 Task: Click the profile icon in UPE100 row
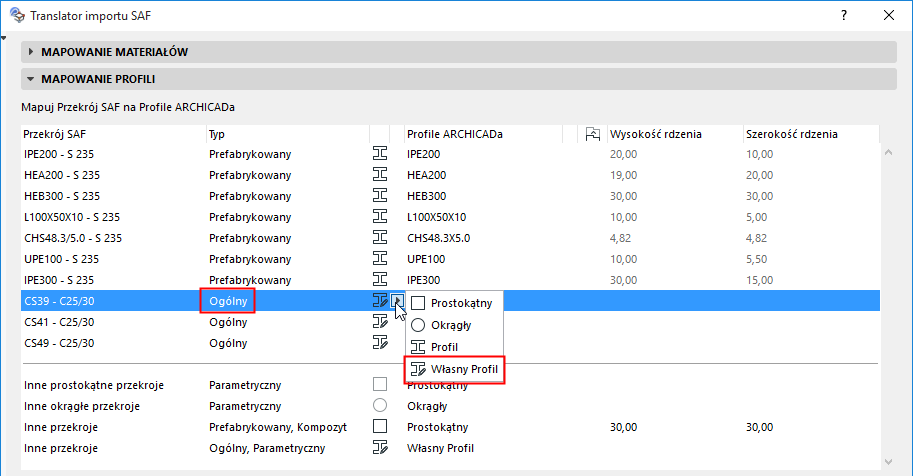[380, 259]
